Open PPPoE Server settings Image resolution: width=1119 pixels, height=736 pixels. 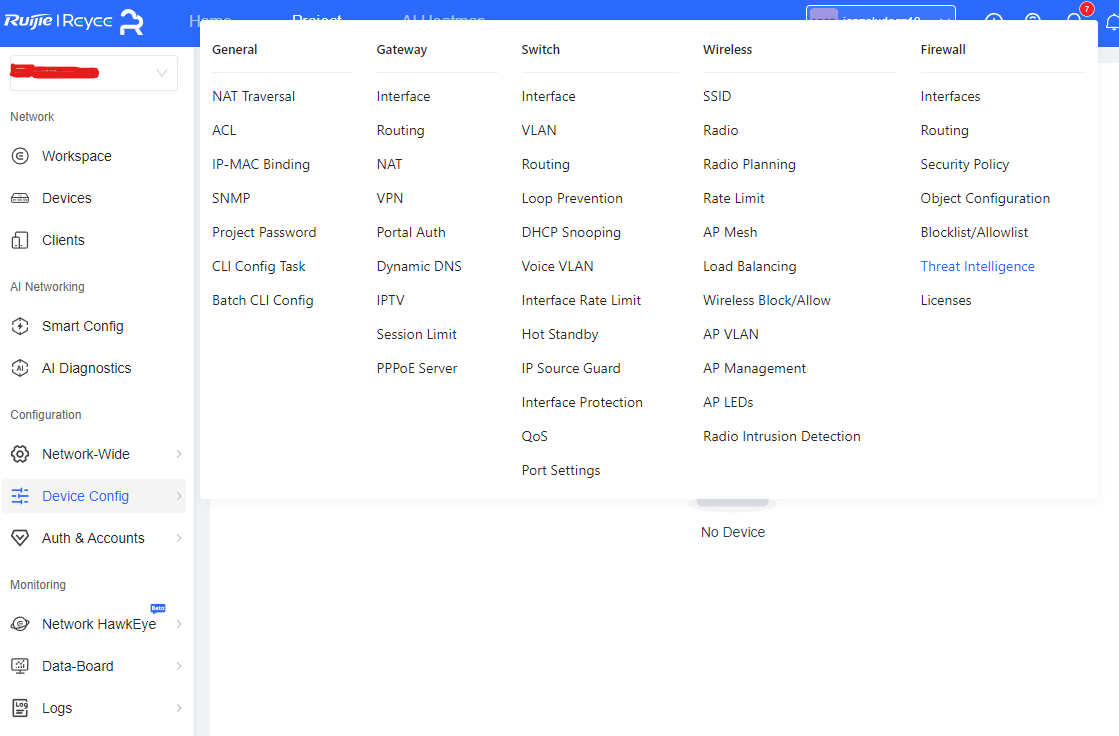(x=417, y=368)
